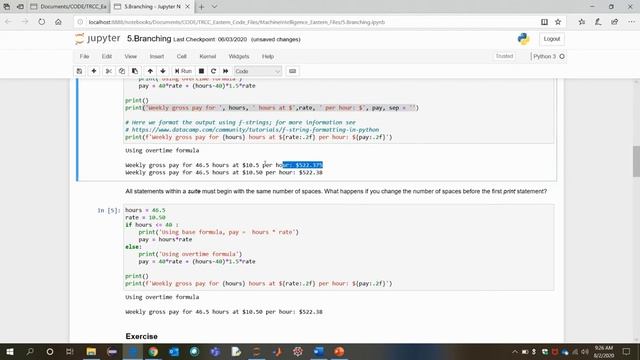Image resolution: width=640 pixels, height=360 pixels.
Task: Close the 5.Branching browser tab
Action: point(187,7)
